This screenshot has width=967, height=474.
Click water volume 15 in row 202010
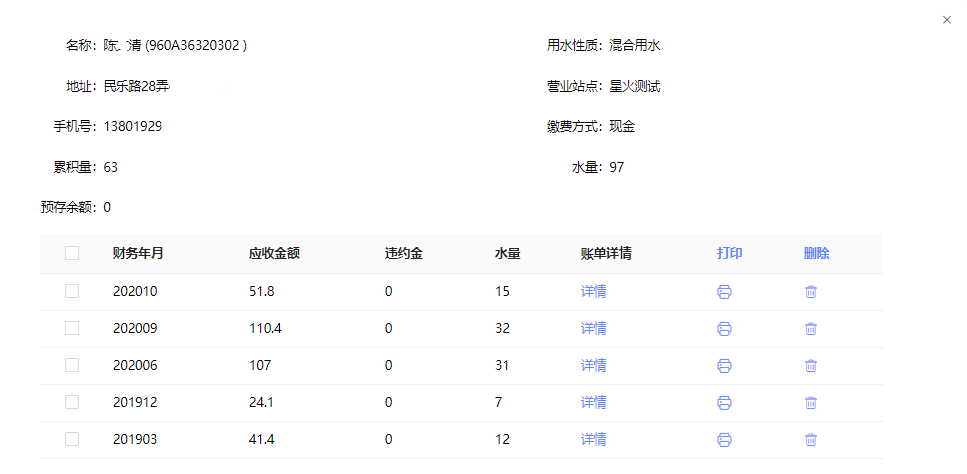[x=502, y=292]
